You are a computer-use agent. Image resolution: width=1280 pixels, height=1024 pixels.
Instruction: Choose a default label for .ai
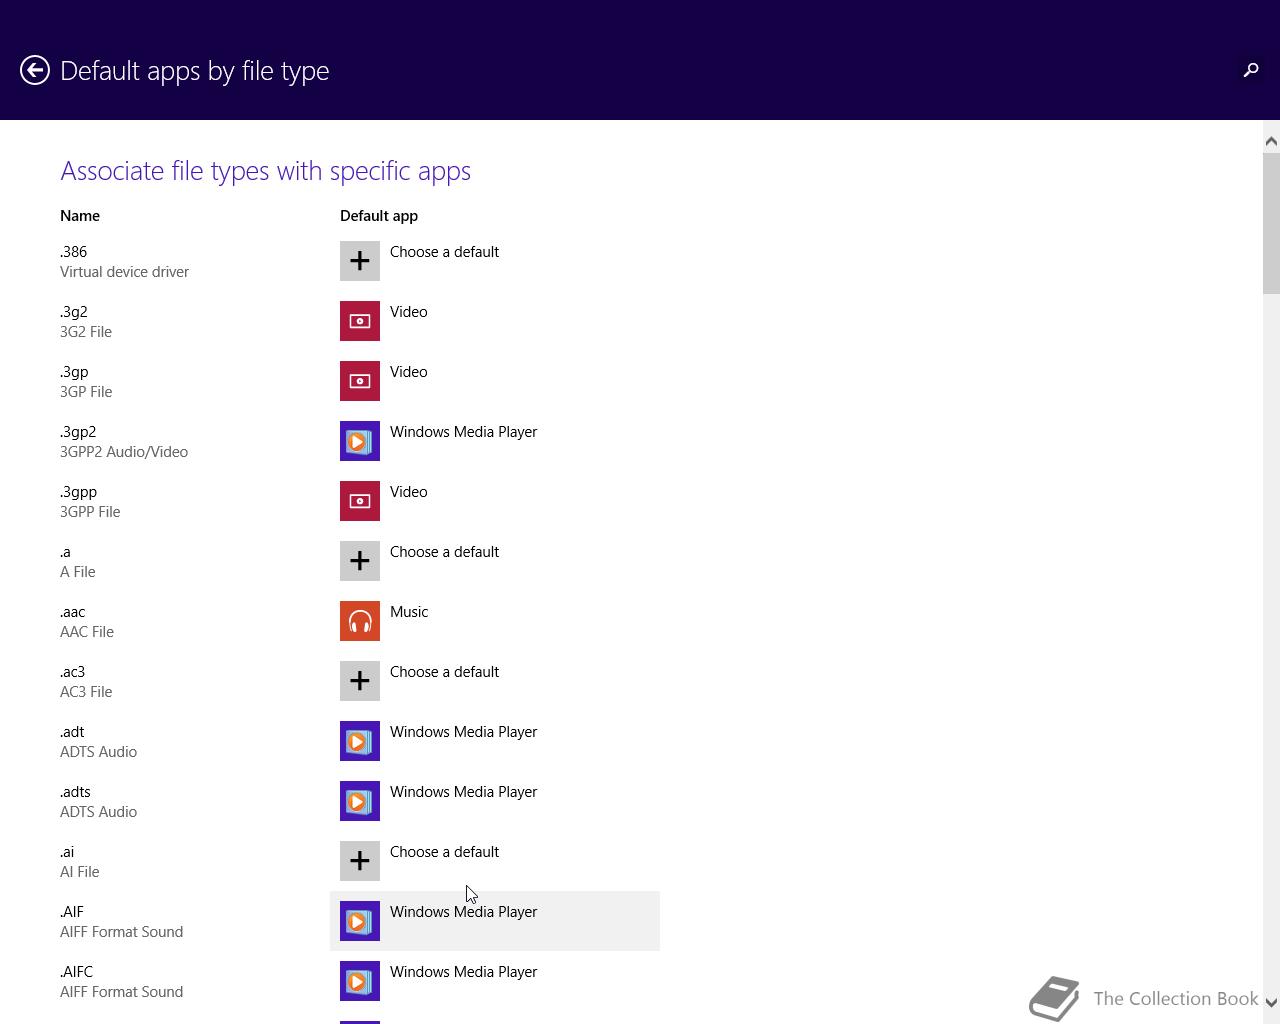click(x=444, y=852)
